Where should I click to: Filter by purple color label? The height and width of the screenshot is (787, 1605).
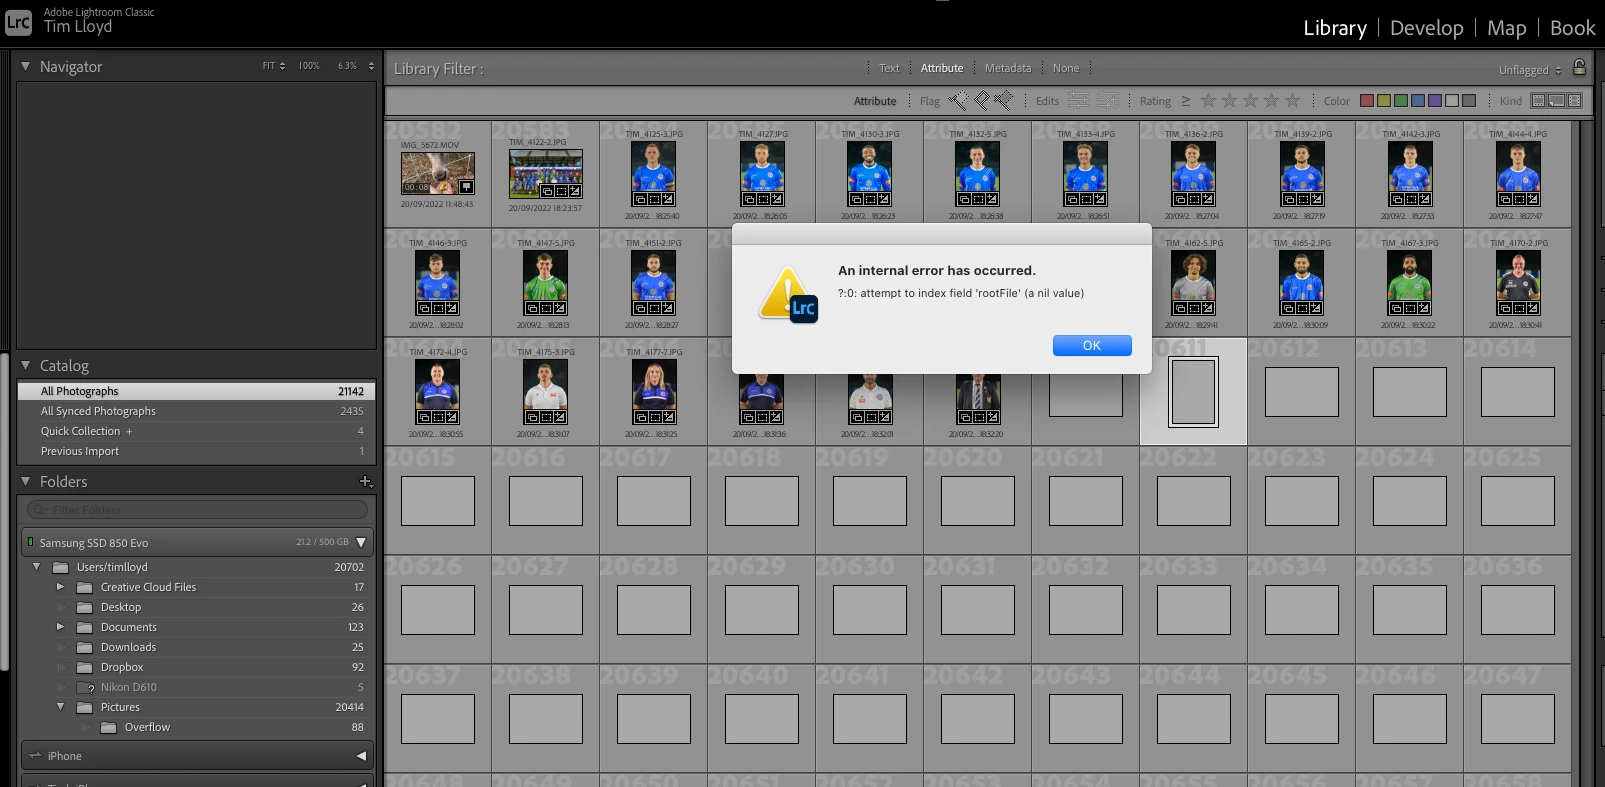[1435, 101]
